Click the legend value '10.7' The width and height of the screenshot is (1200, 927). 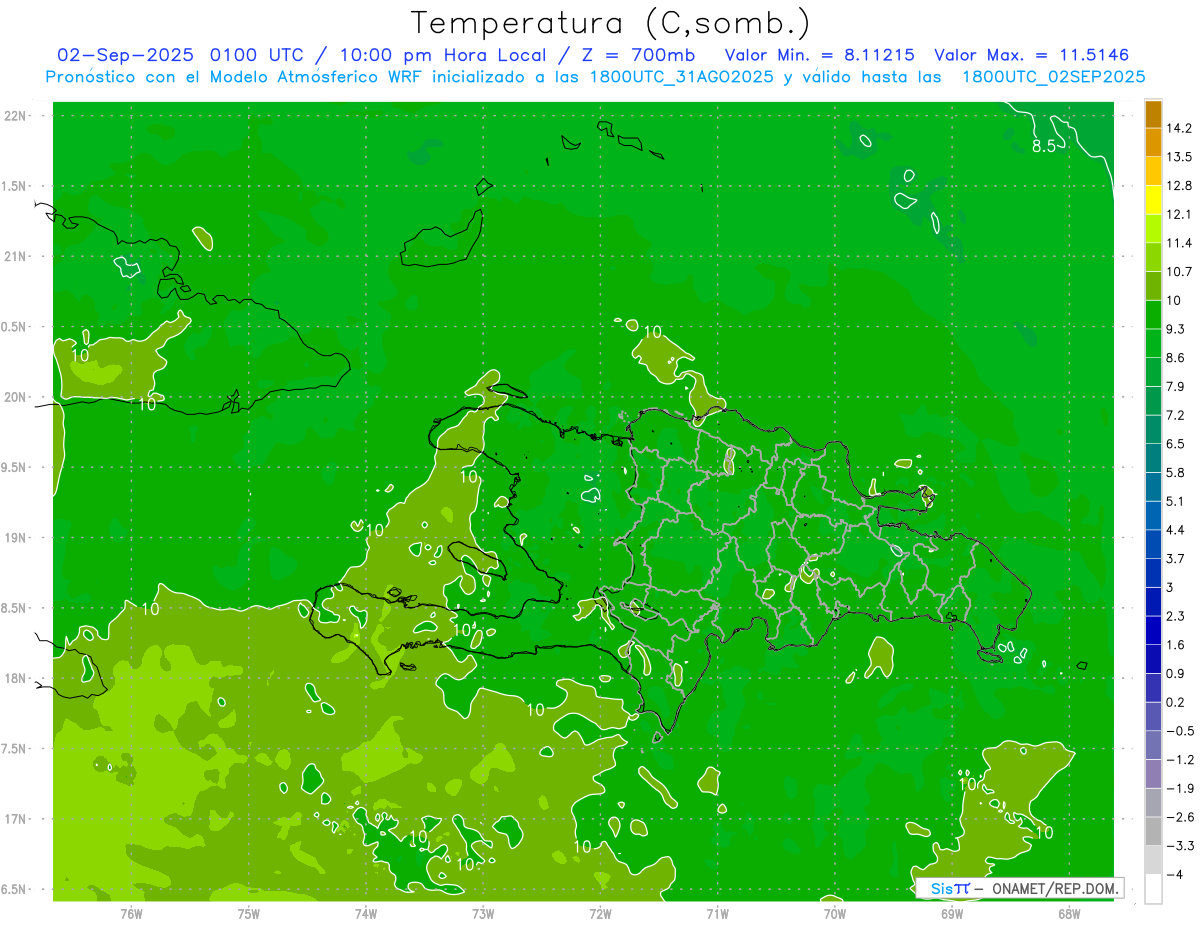pyautogui.click(x=1179, y=271)
